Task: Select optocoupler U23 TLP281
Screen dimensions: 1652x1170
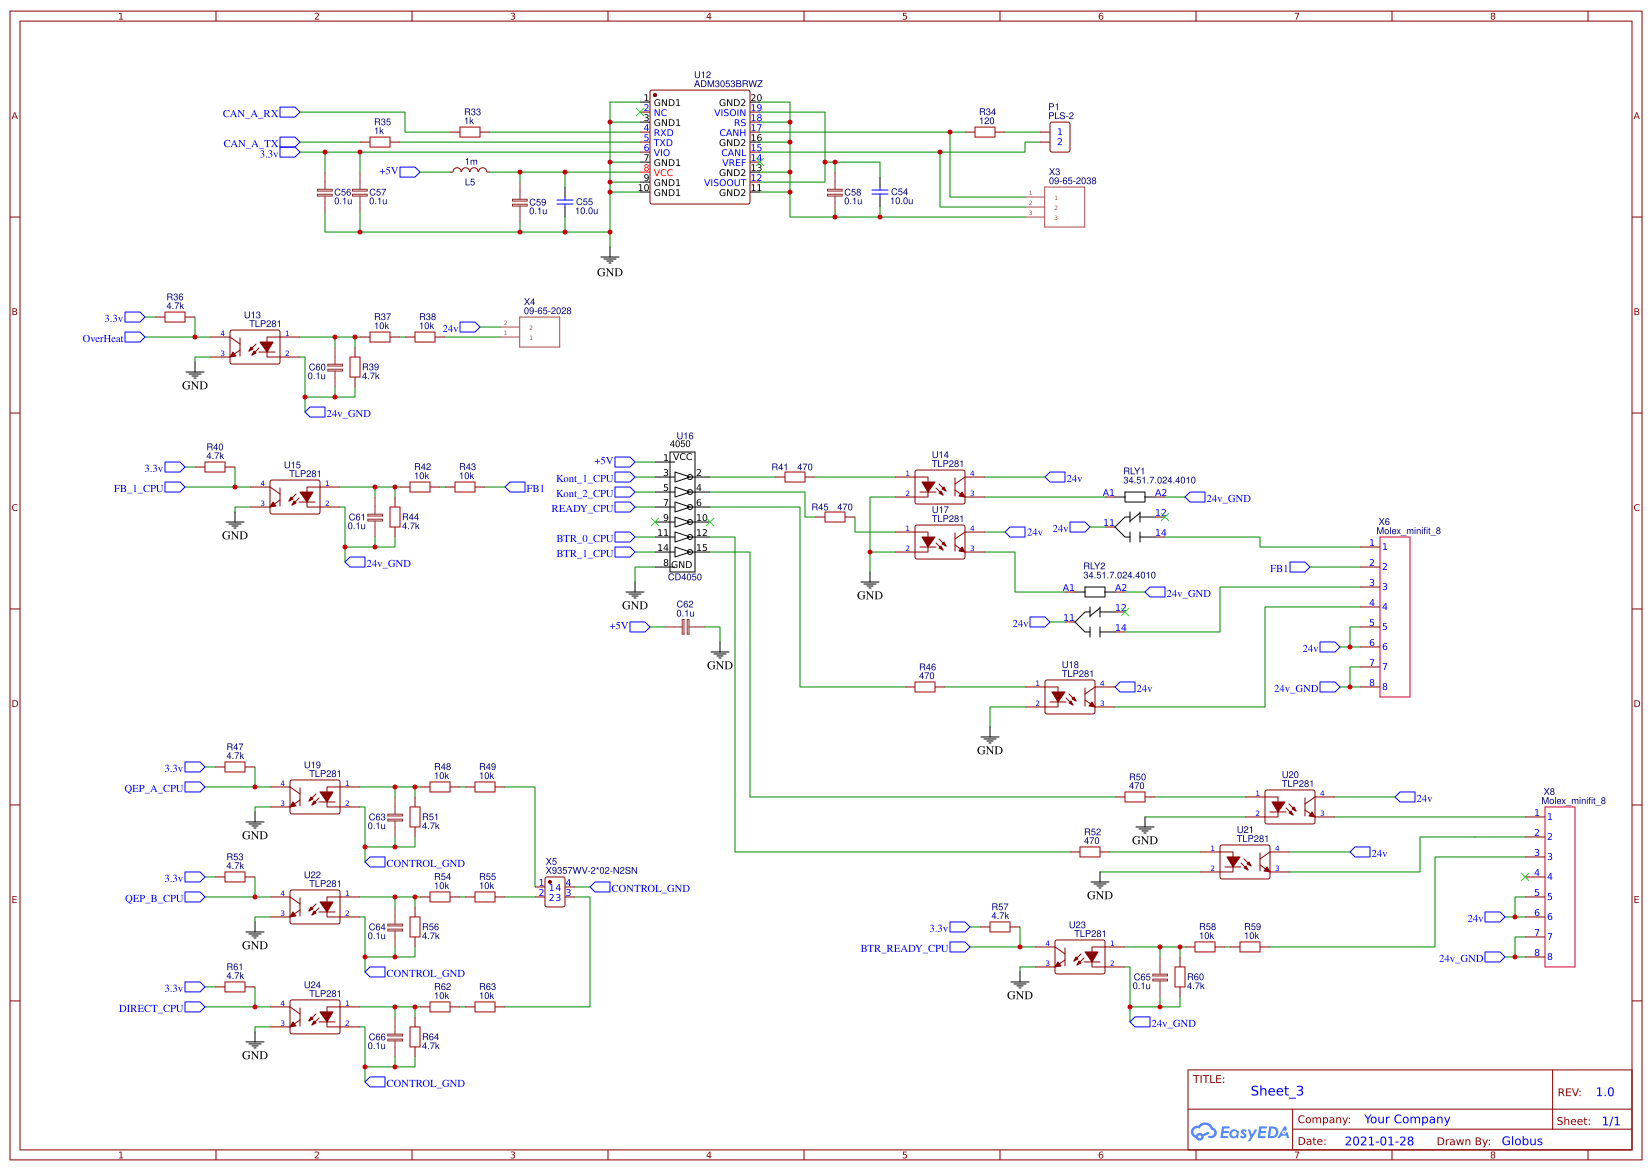Action: [1080, 956]
